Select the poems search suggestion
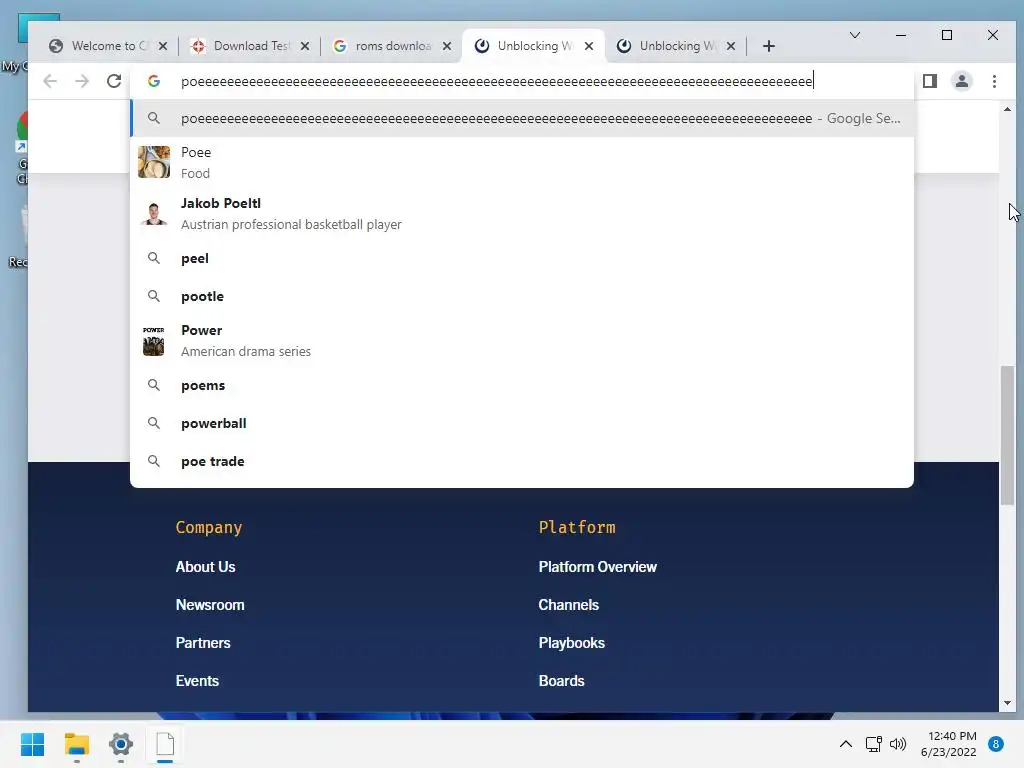Screen dimensions: 1024x768 click(x=522, y=385)
